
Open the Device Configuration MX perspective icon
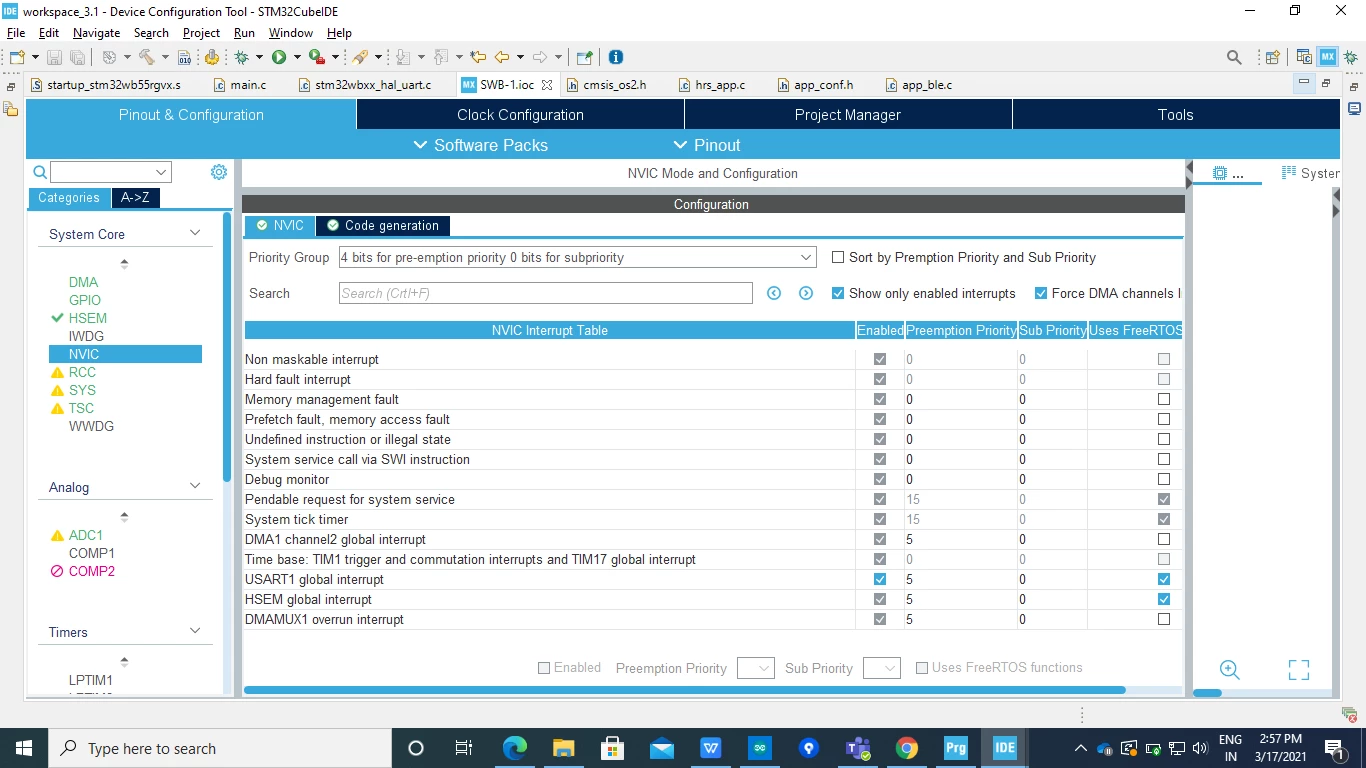coord(1327,57)
